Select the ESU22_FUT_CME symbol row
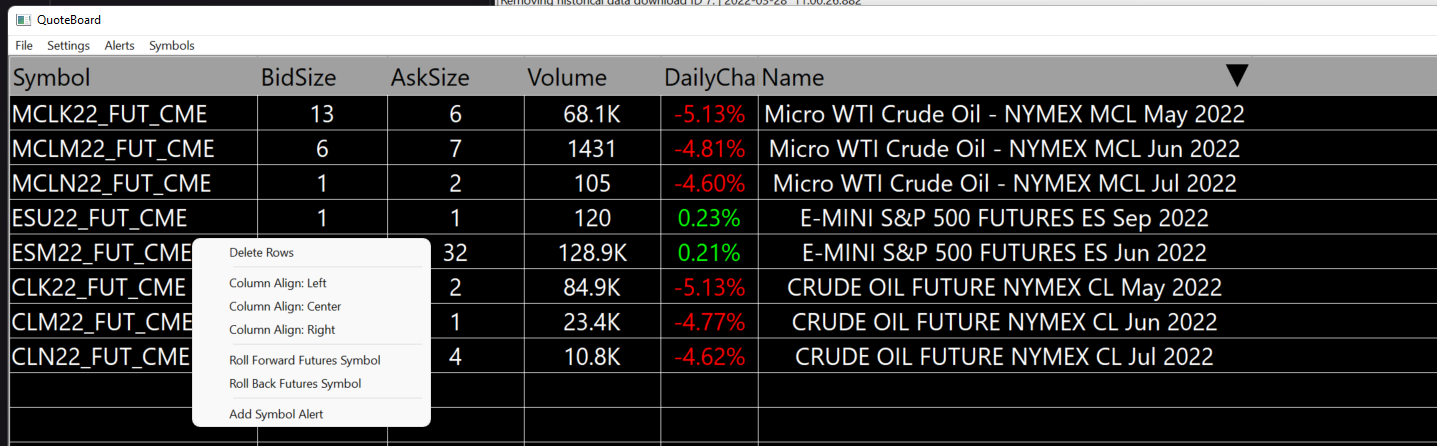 [100, 218]
